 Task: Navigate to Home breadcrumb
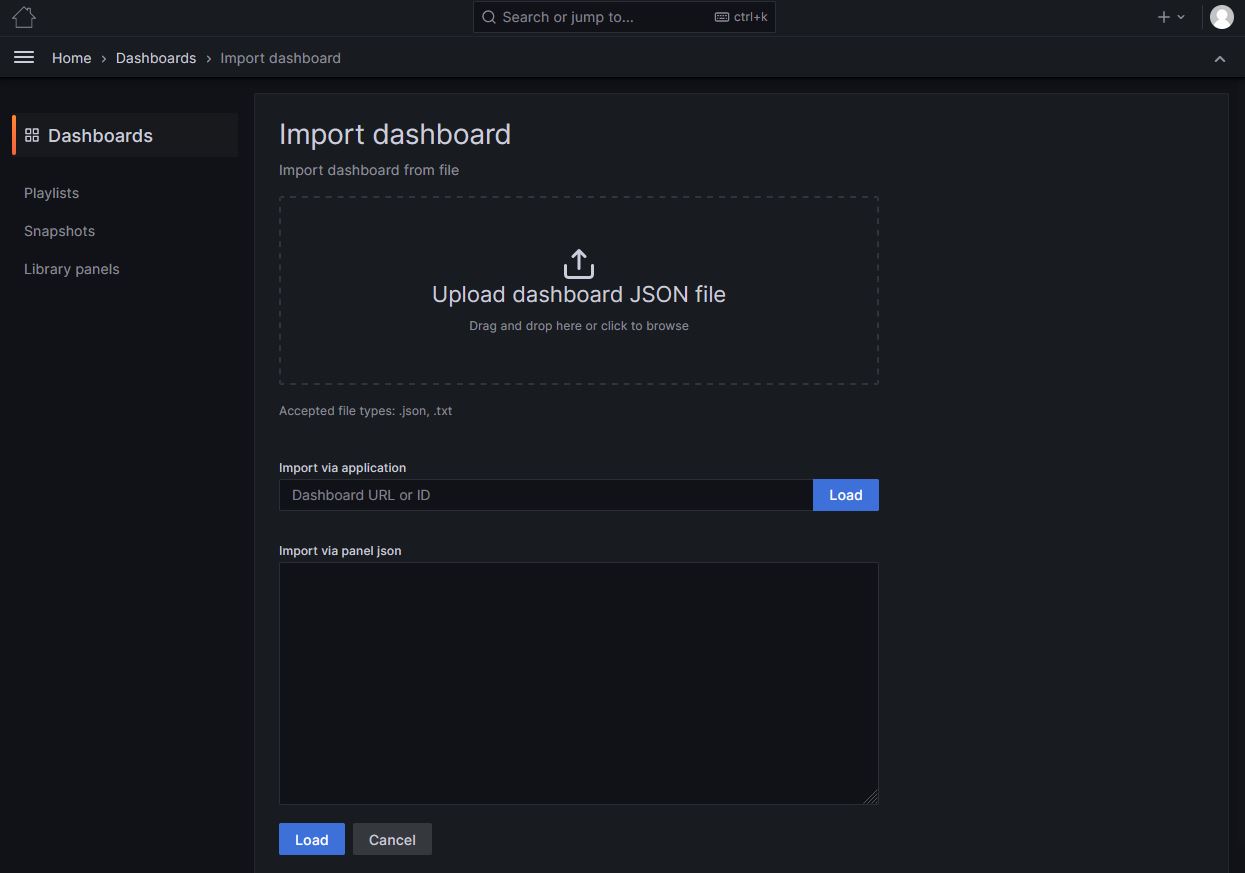tap(71, 58)
